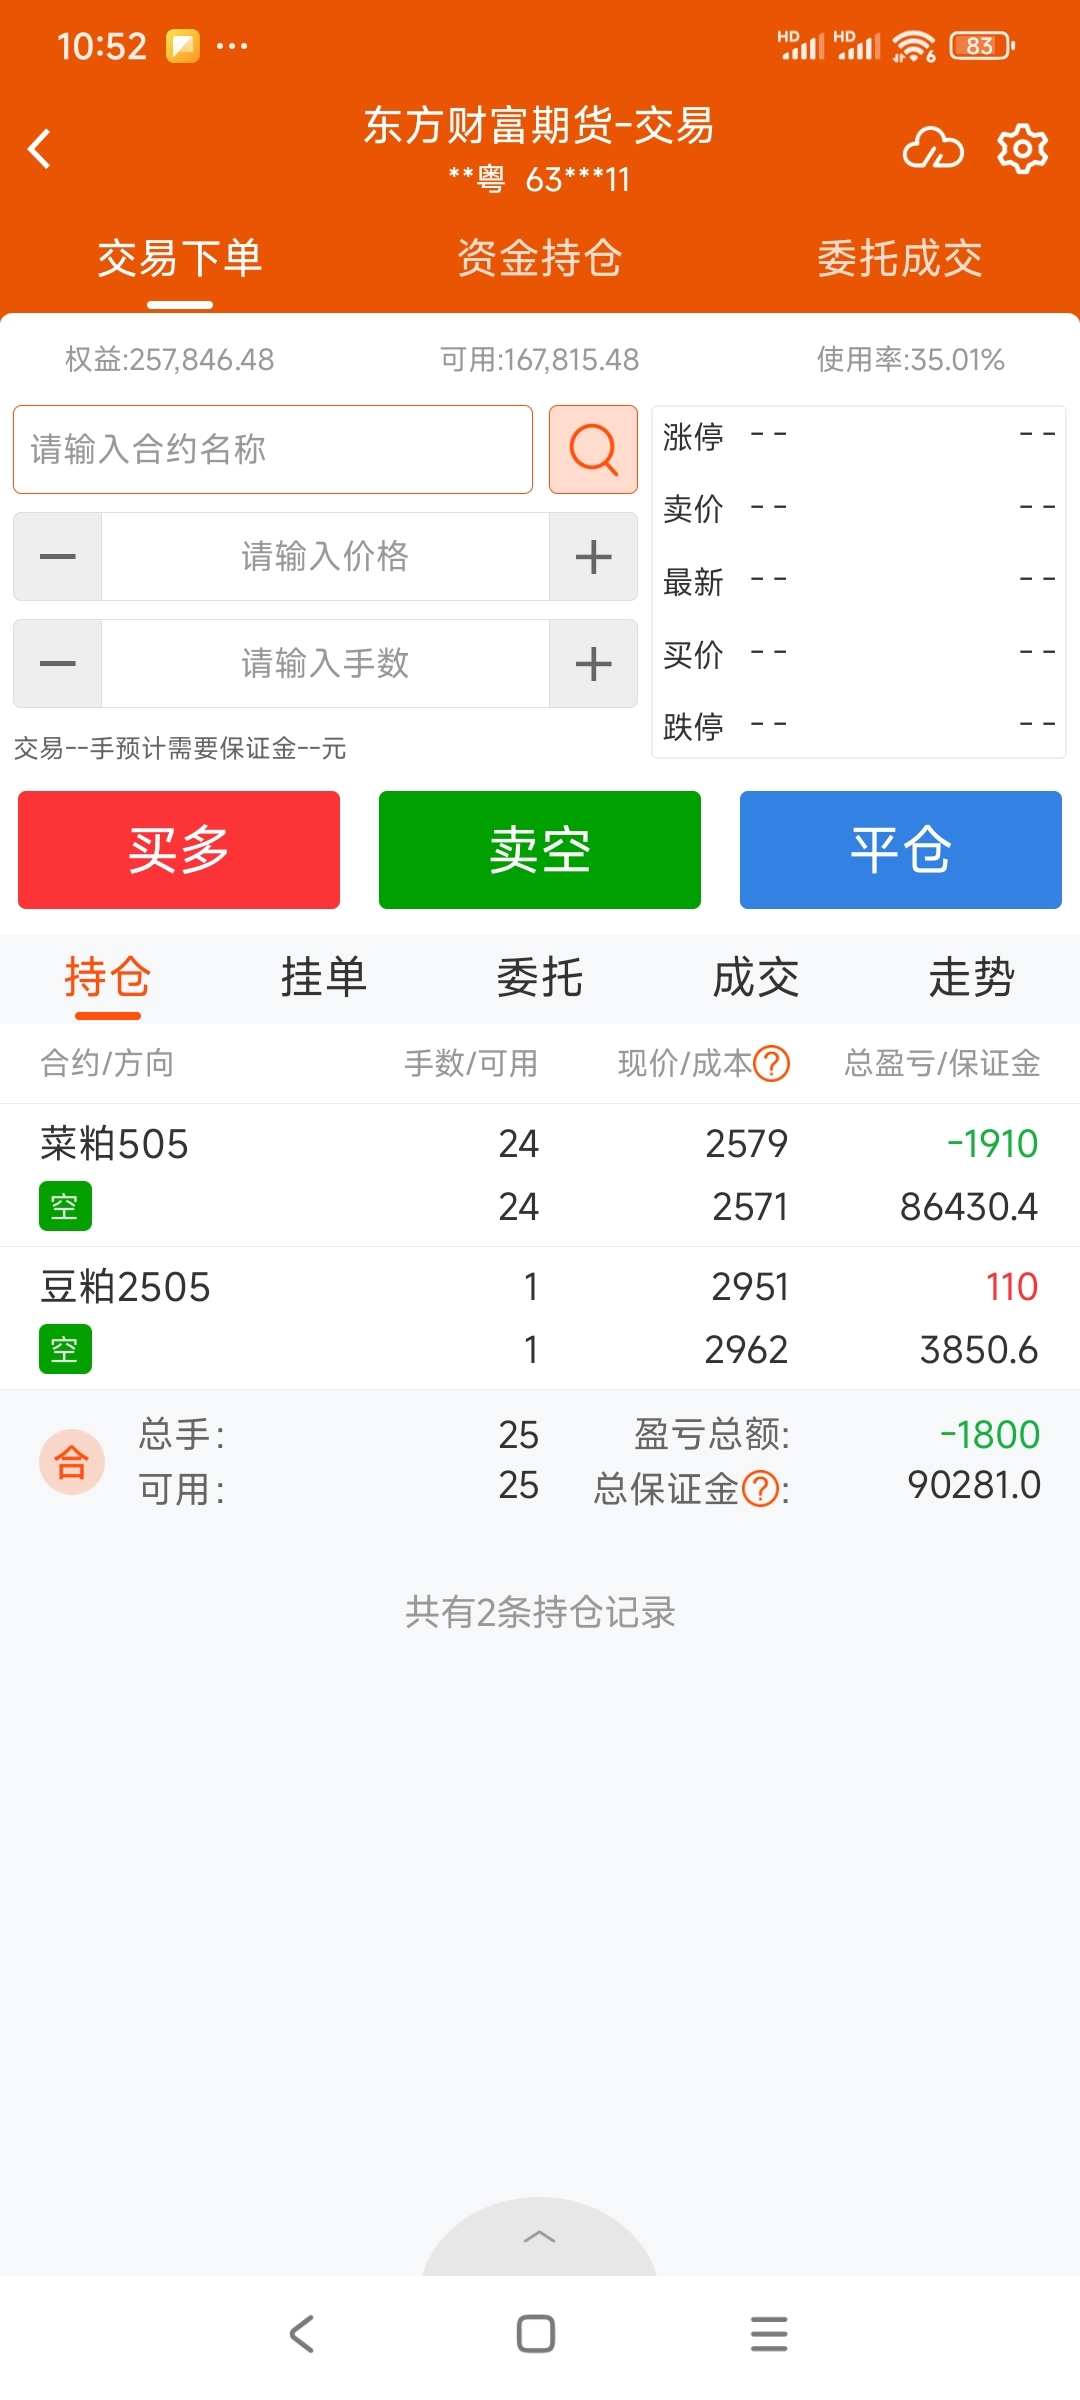Focus the lot quantity input field

pos(325,664)
